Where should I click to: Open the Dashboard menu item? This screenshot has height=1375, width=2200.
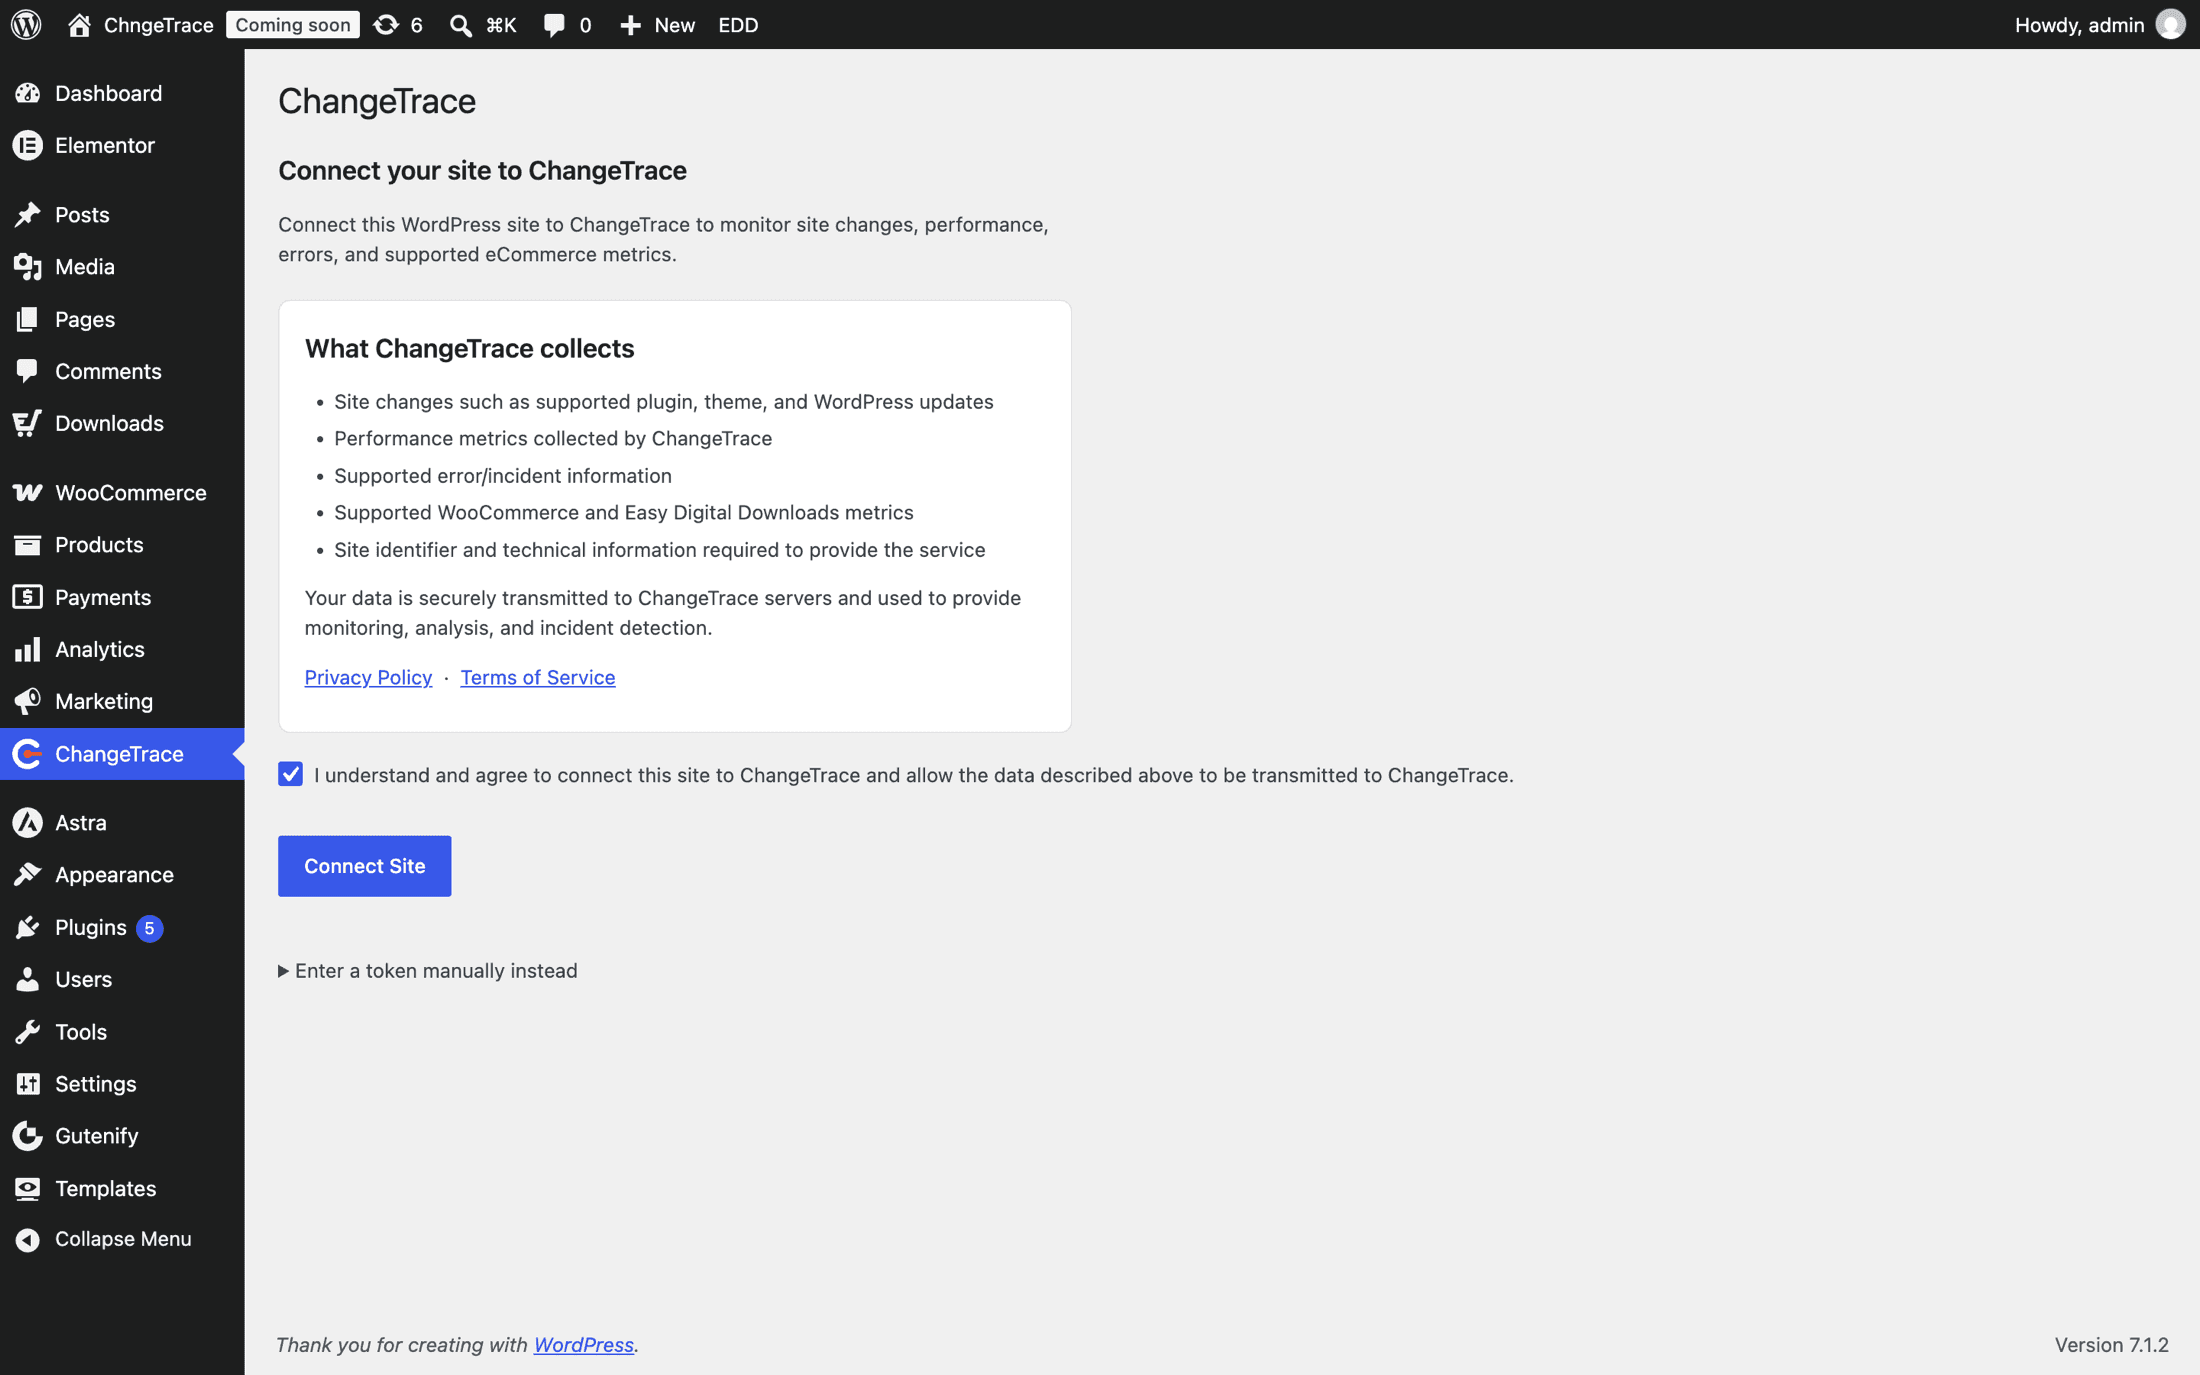[x=108, y=93]
